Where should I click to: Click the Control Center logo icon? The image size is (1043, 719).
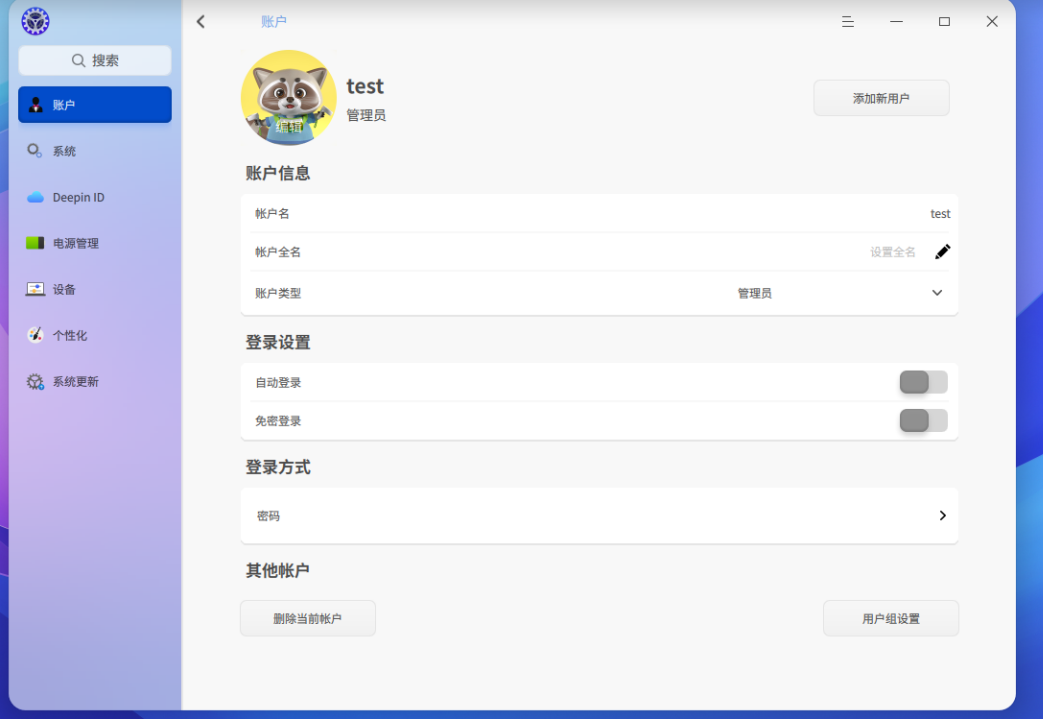35,21
